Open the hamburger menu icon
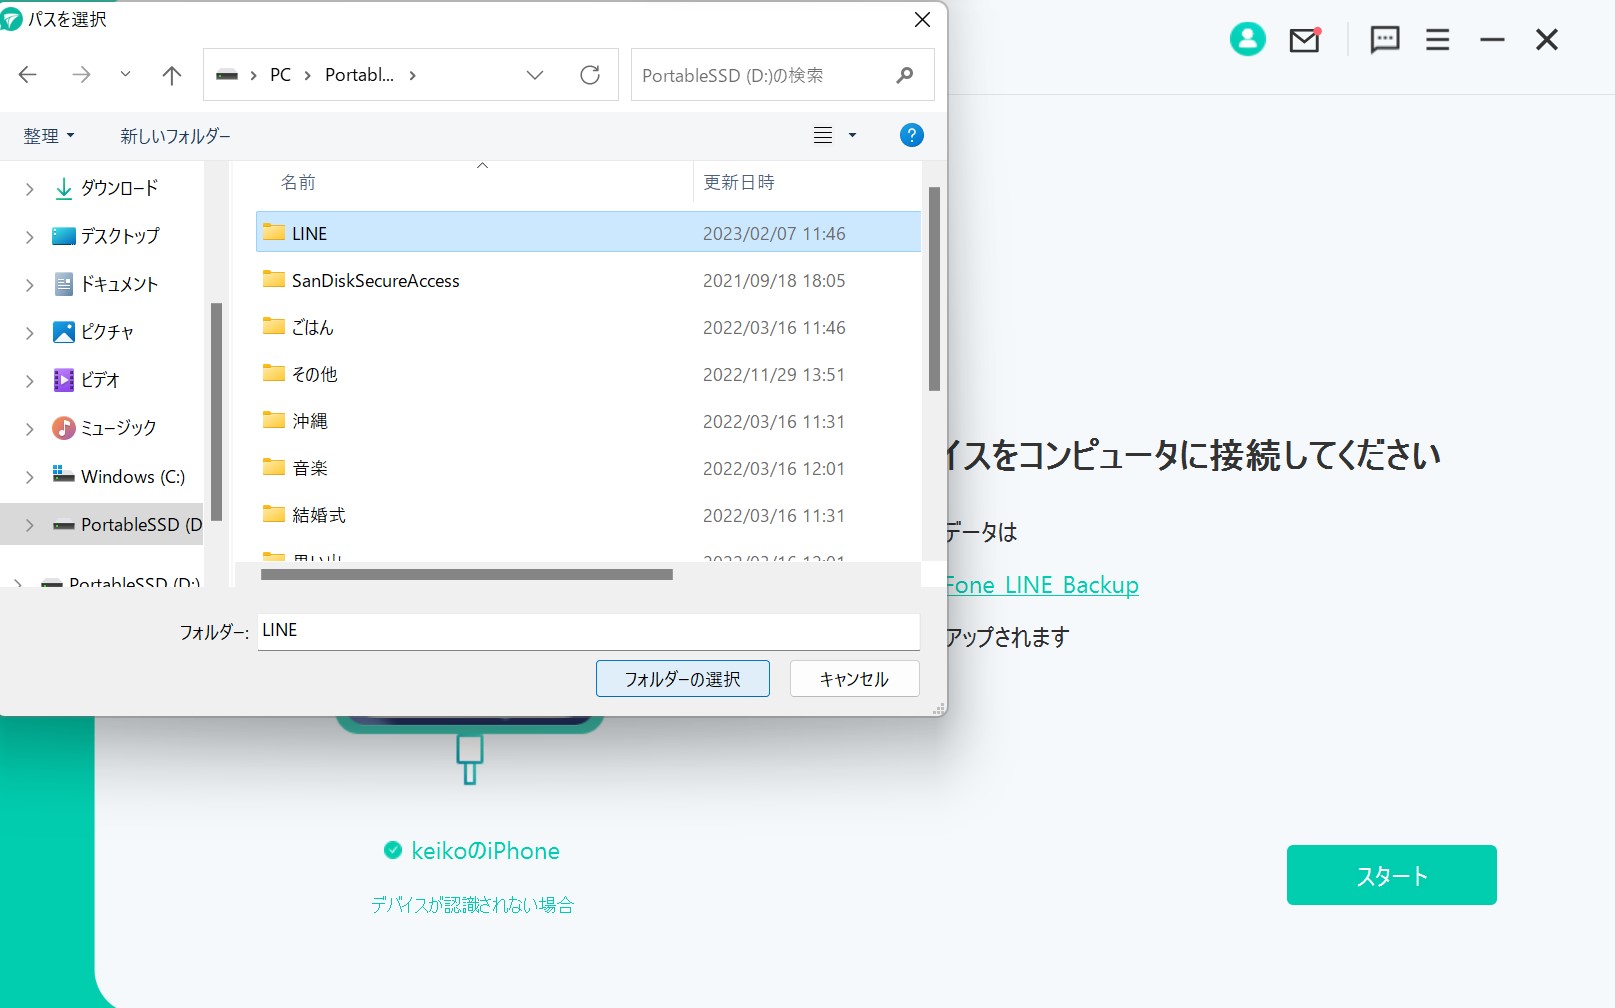The image size is (1615, 1008). 1437,40
